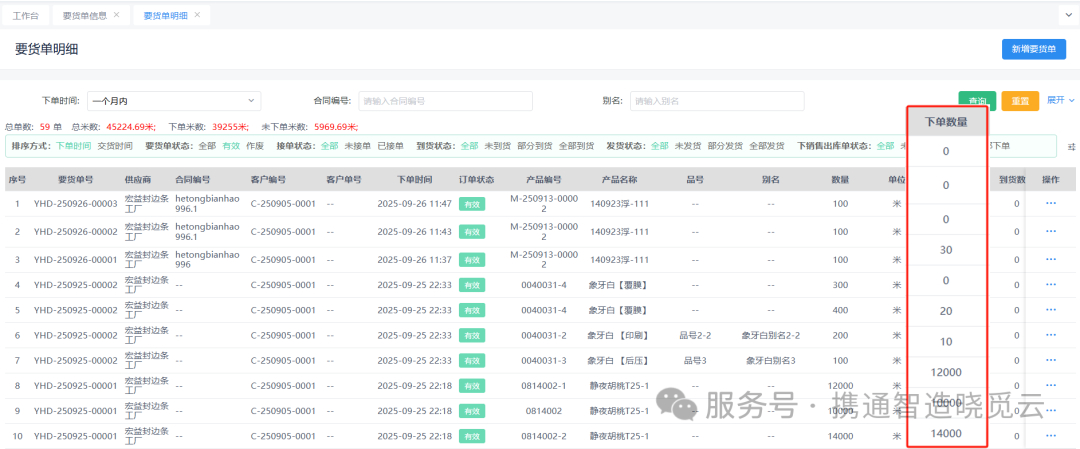Image resolution: width=1080 pixels, height=449 pixels.
Task: Click the 下单米数 value 39255米
Action: pos(230,127)
